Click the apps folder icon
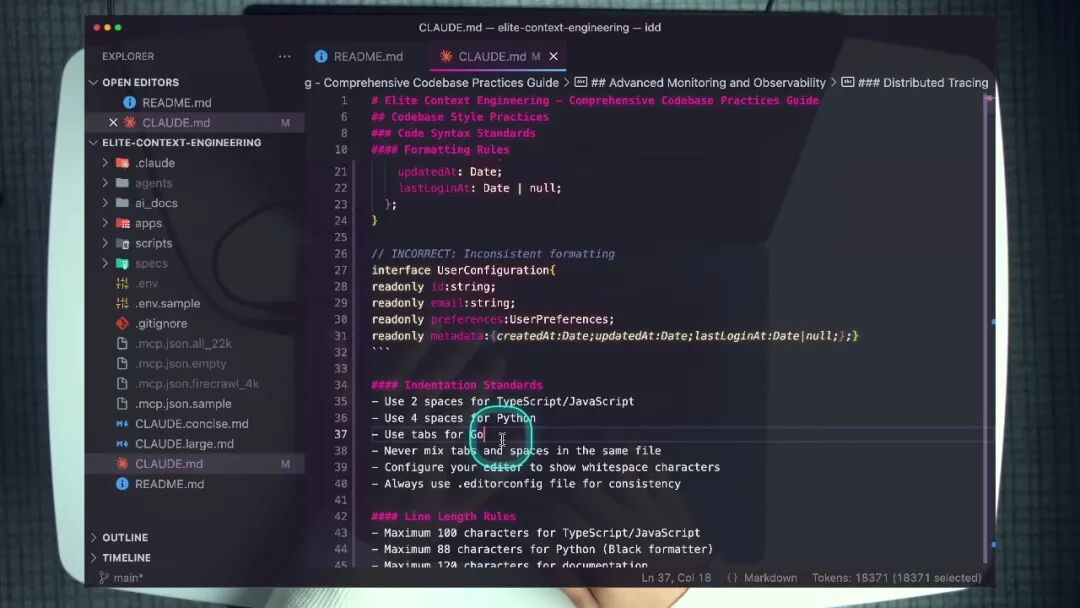This screenshot has width=1080, height=608. (123, 222)
